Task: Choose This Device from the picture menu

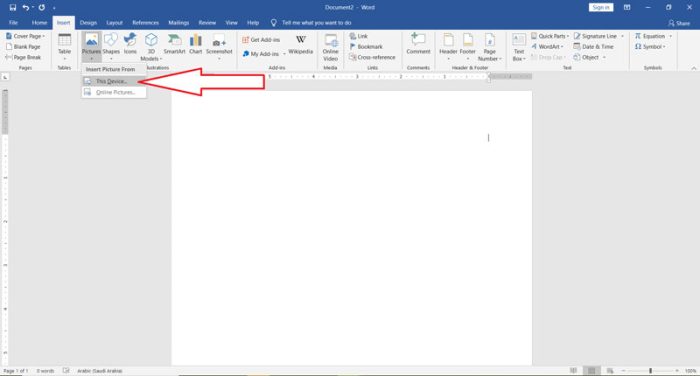Action: (x=114, y=81)
